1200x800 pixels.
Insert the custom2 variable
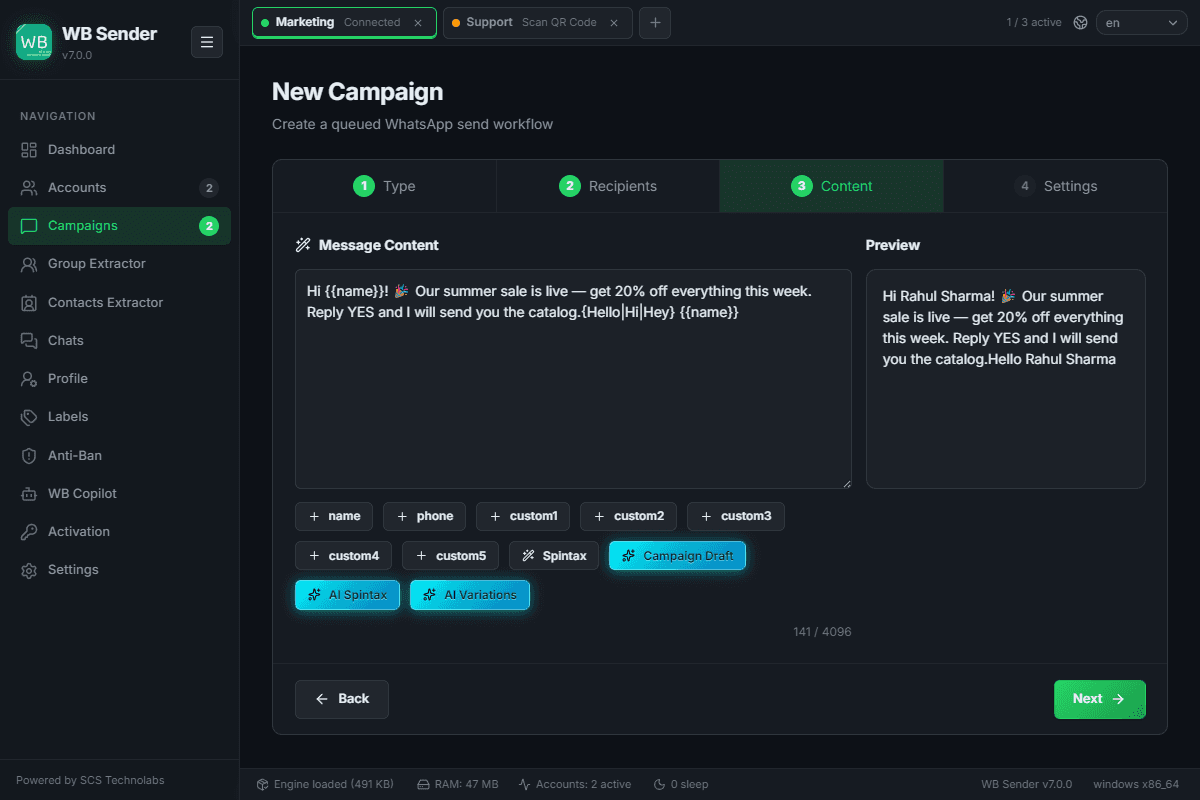[x=628, y=517]
